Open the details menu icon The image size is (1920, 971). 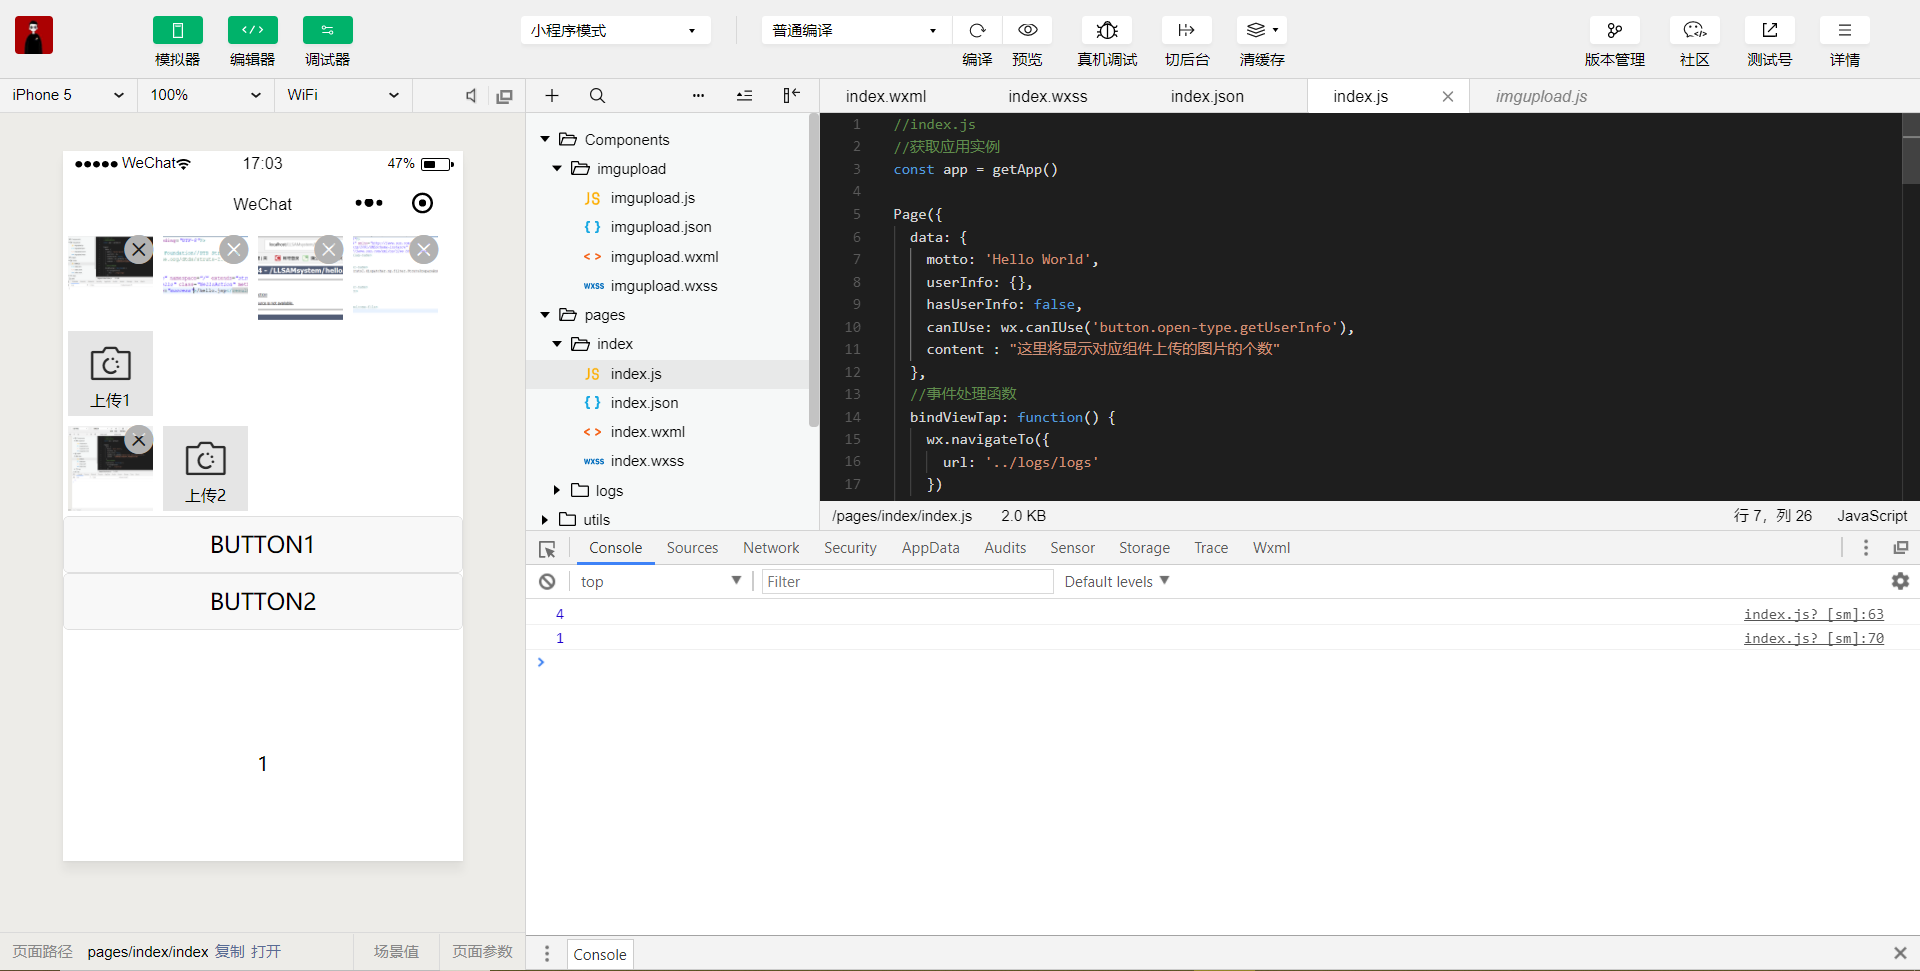point(1844,30)
